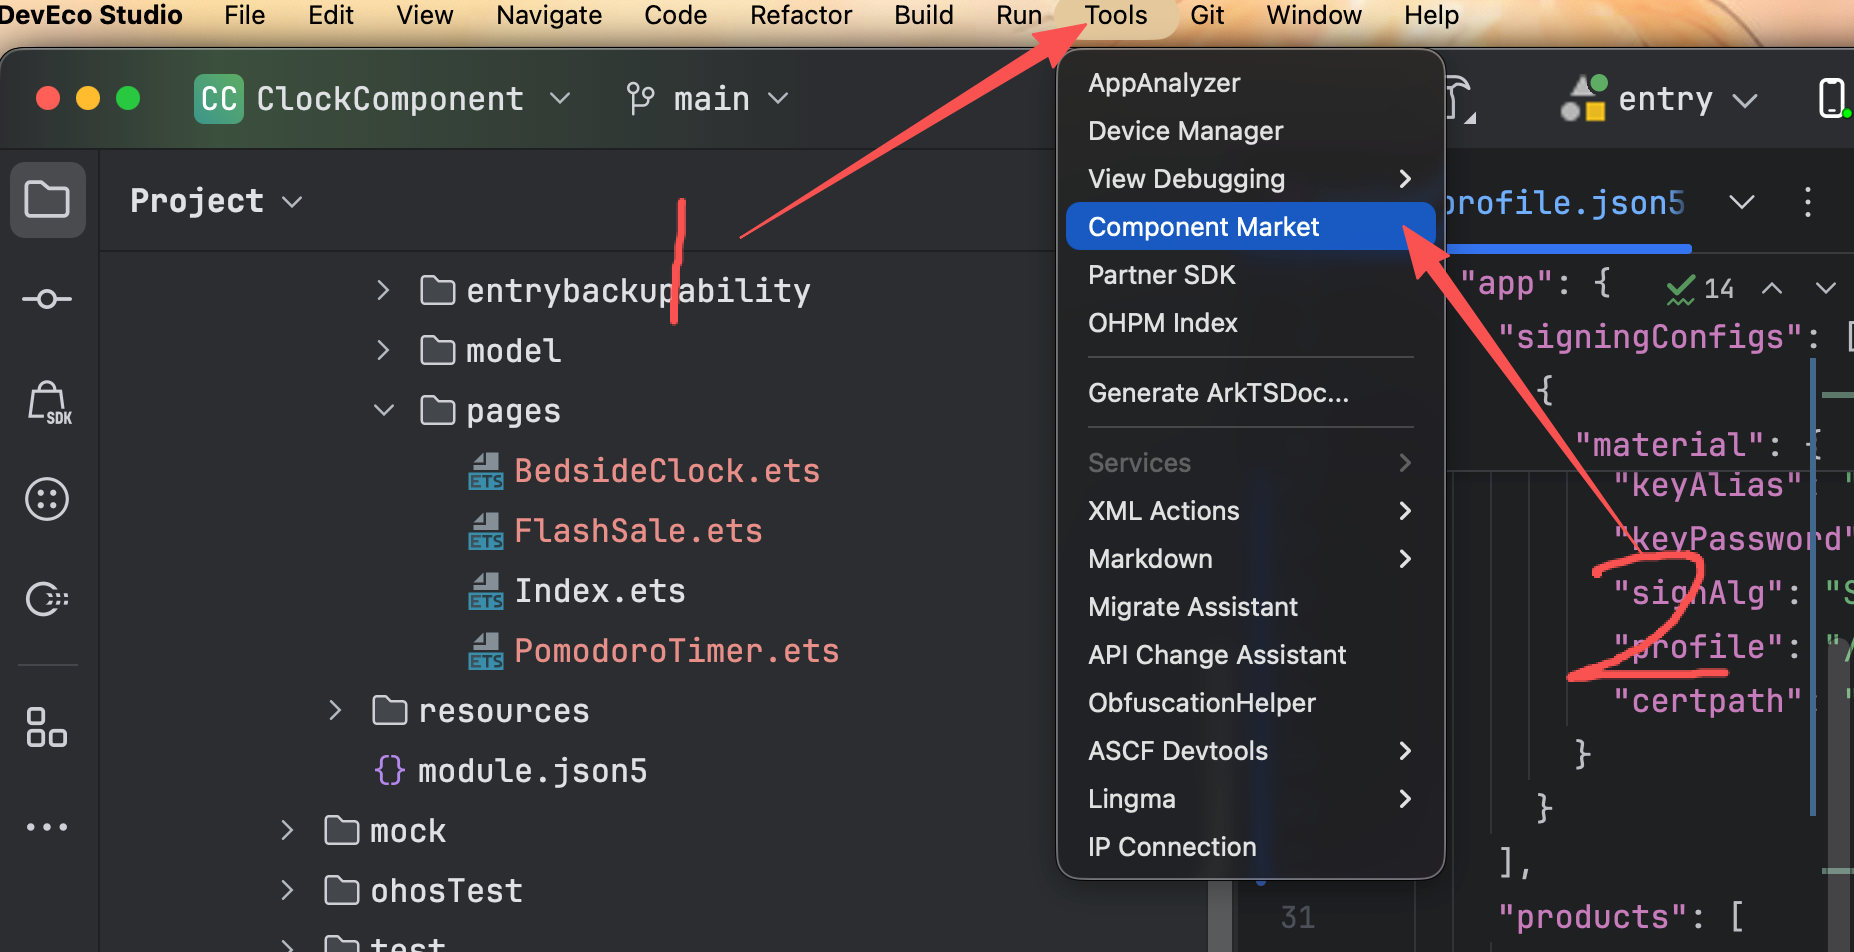
Task: Click the "certpath" key in editor
Action: click(x=1708, y=701)
